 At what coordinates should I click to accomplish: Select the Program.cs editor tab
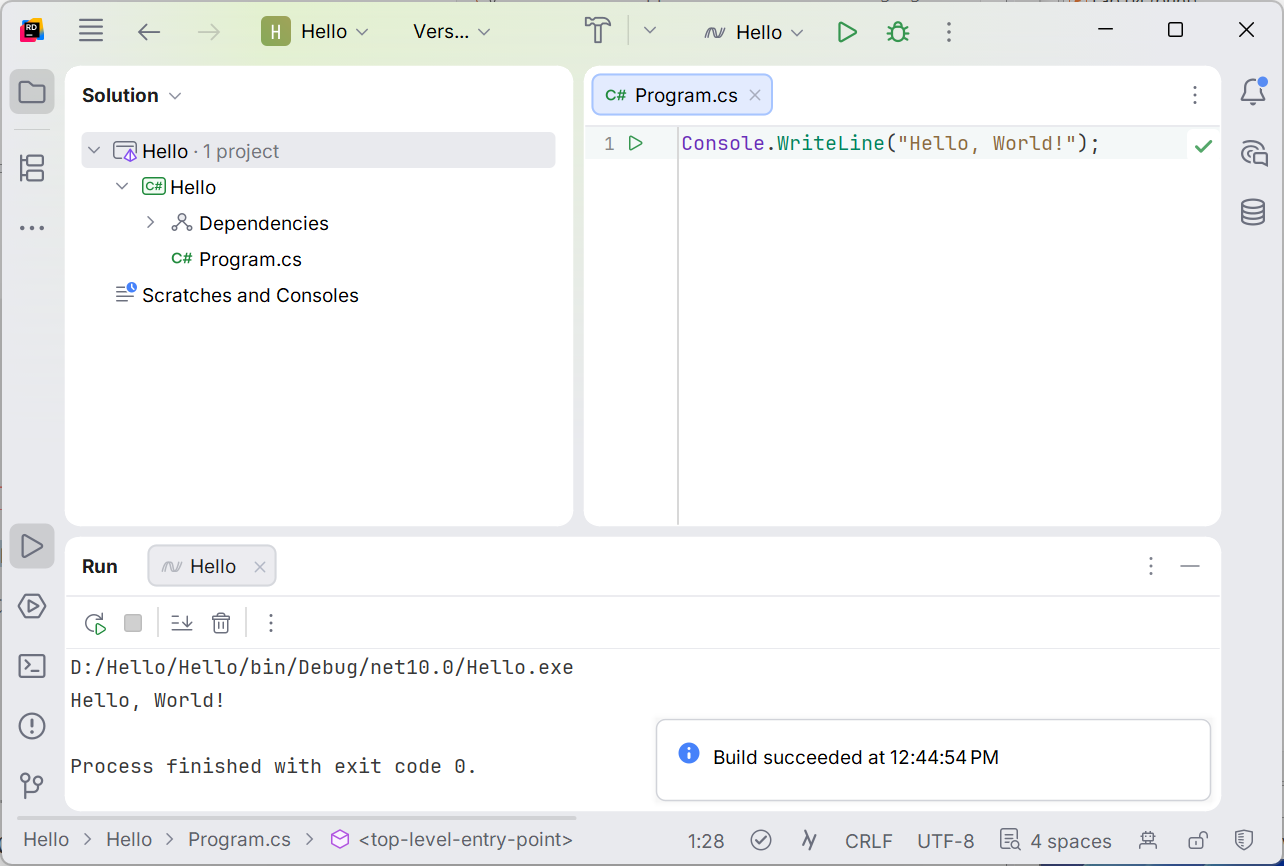tap(682, 95)
